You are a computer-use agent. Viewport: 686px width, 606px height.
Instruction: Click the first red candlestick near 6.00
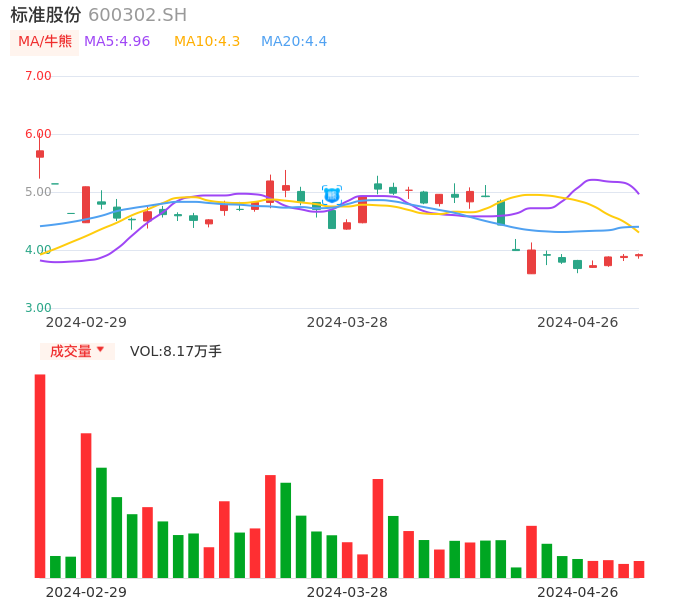(x=40, y=154)
